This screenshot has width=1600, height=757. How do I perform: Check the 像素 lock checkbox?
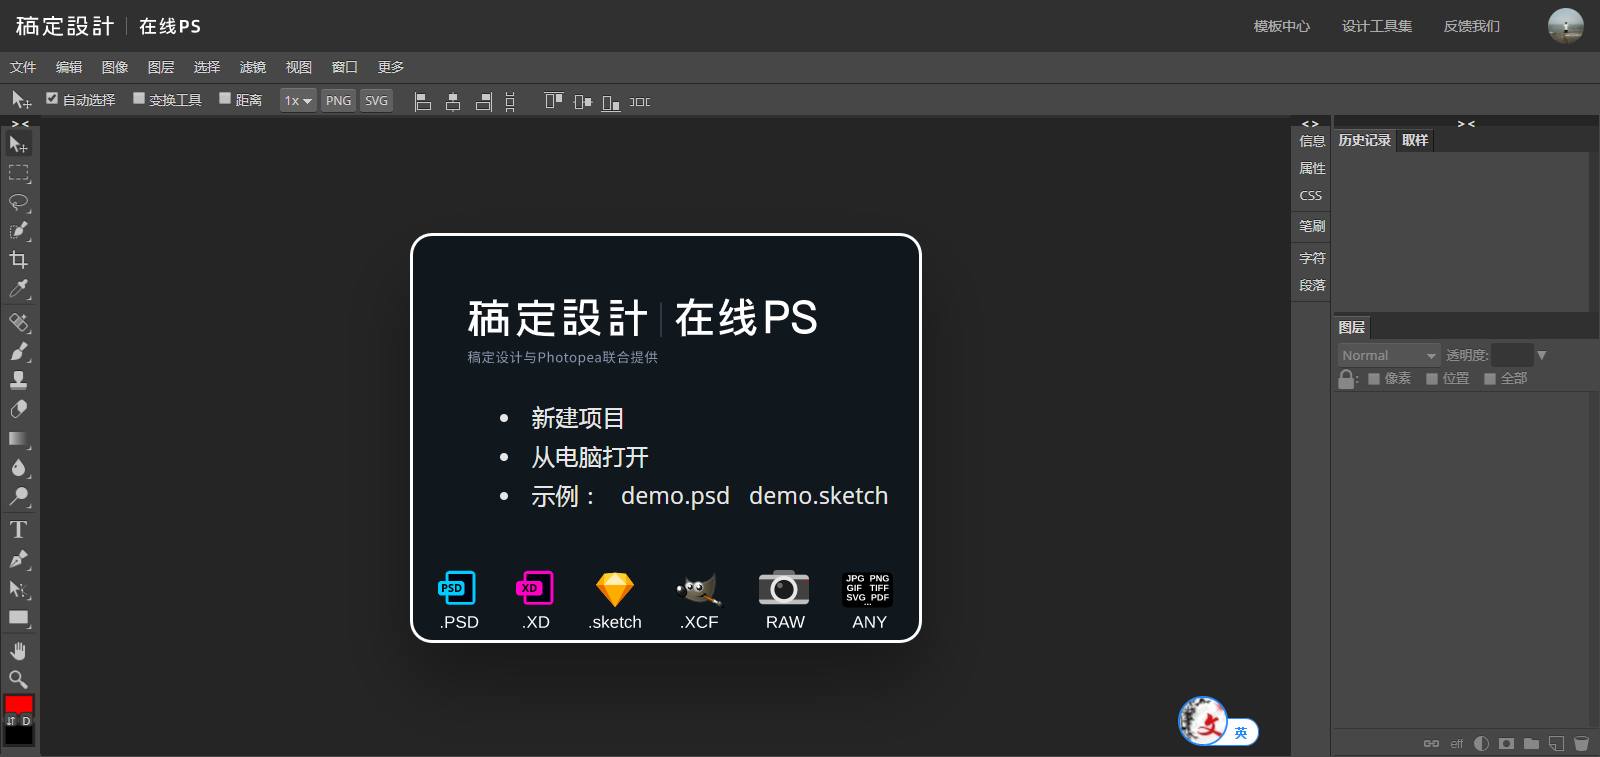click(1374, 379)
